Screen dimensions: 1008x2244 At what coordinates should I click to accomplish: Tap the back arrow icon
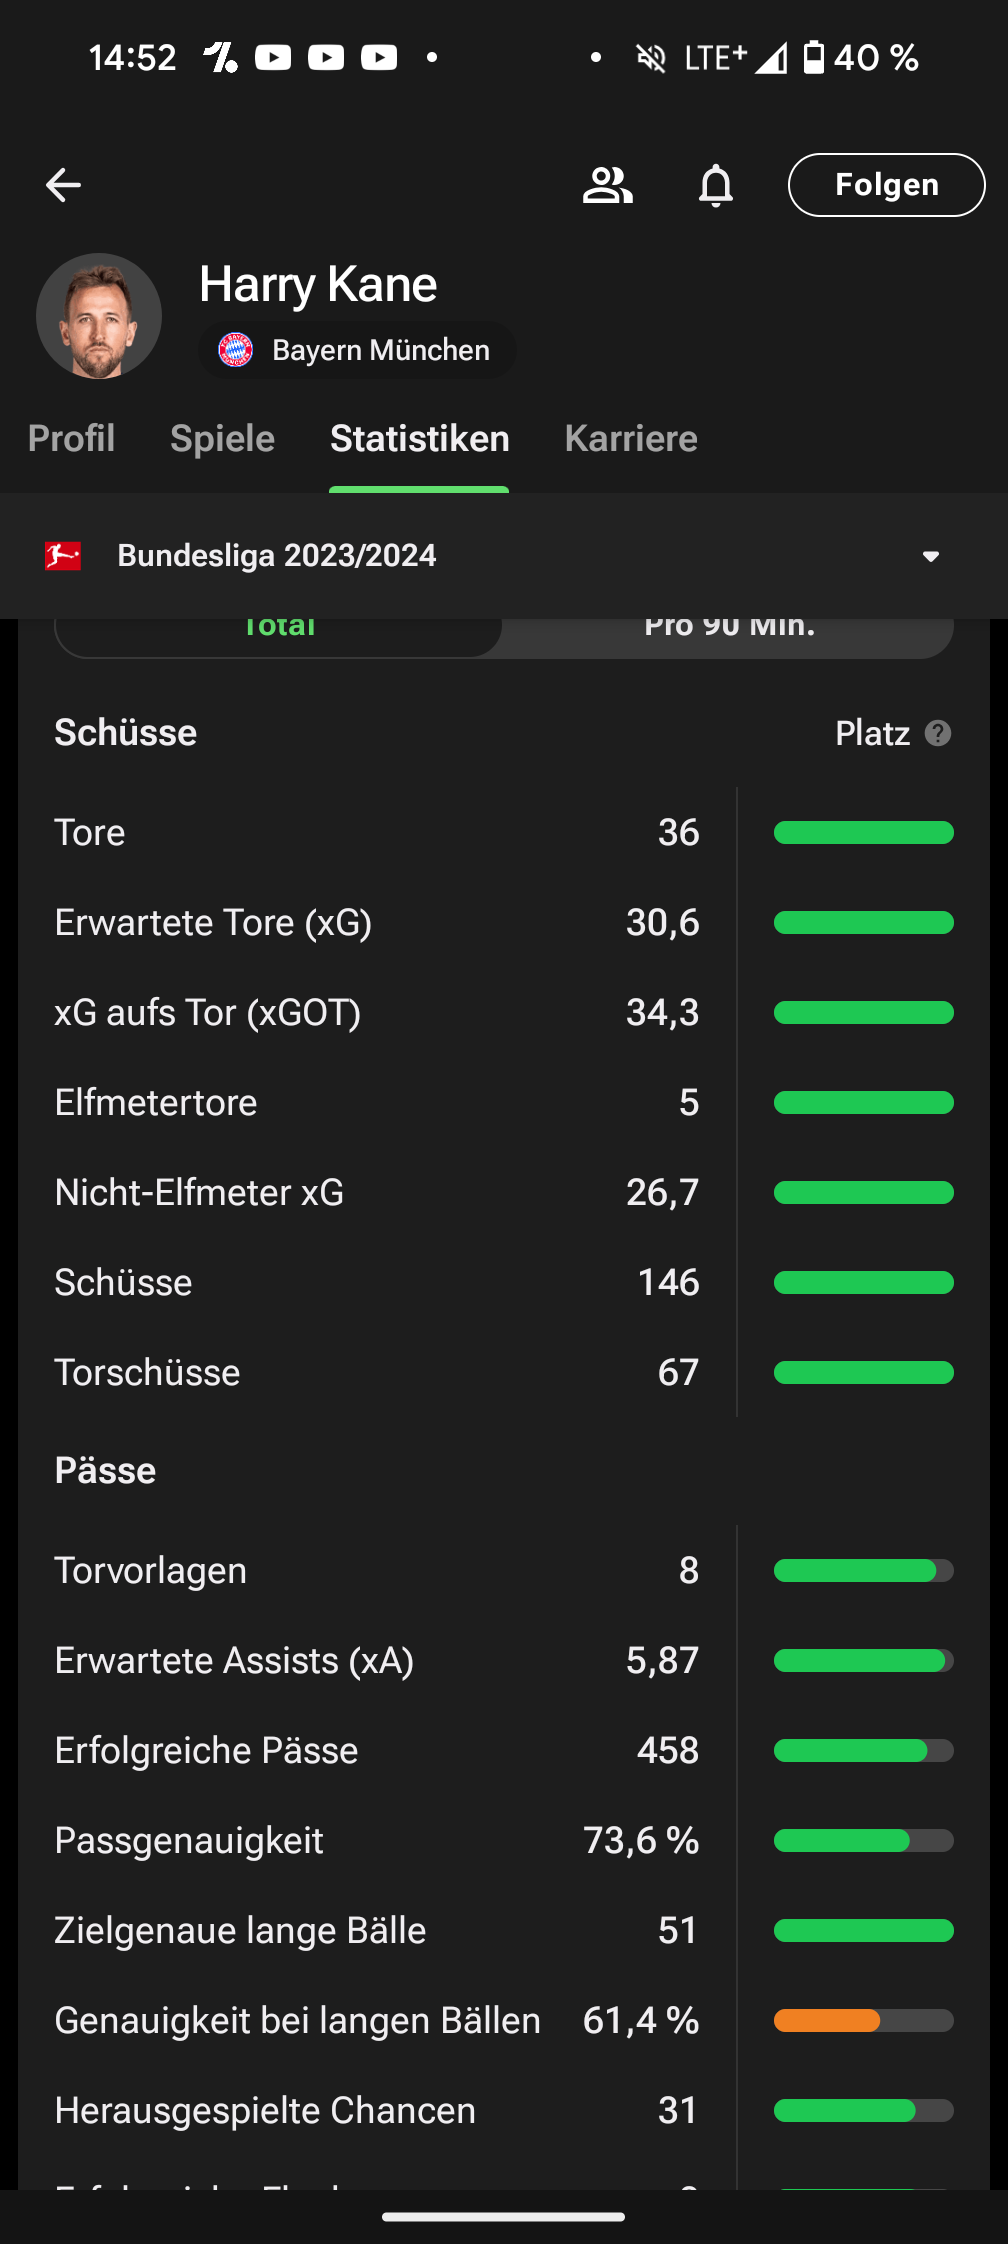[x=63, y=185]
